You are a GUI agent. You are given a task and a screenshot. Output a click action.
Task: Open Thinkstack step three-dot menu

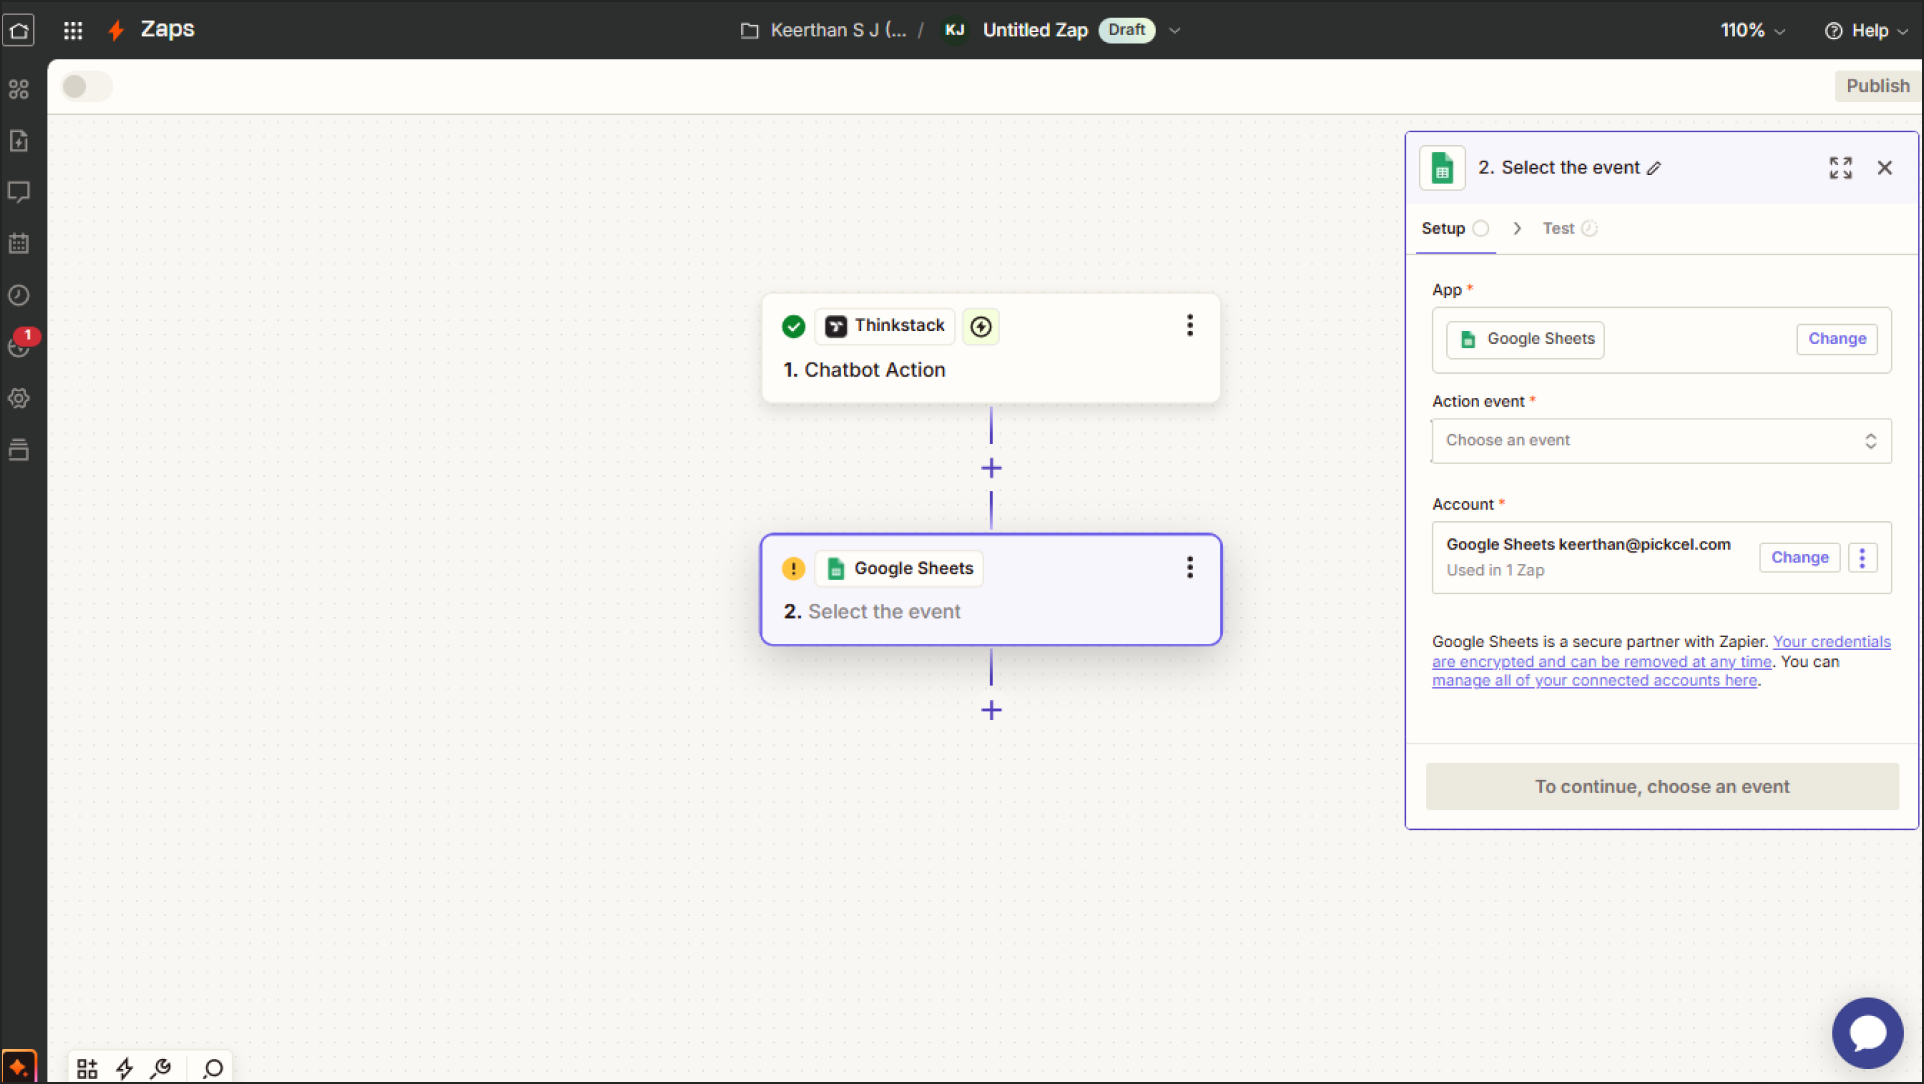point(1190,325)
